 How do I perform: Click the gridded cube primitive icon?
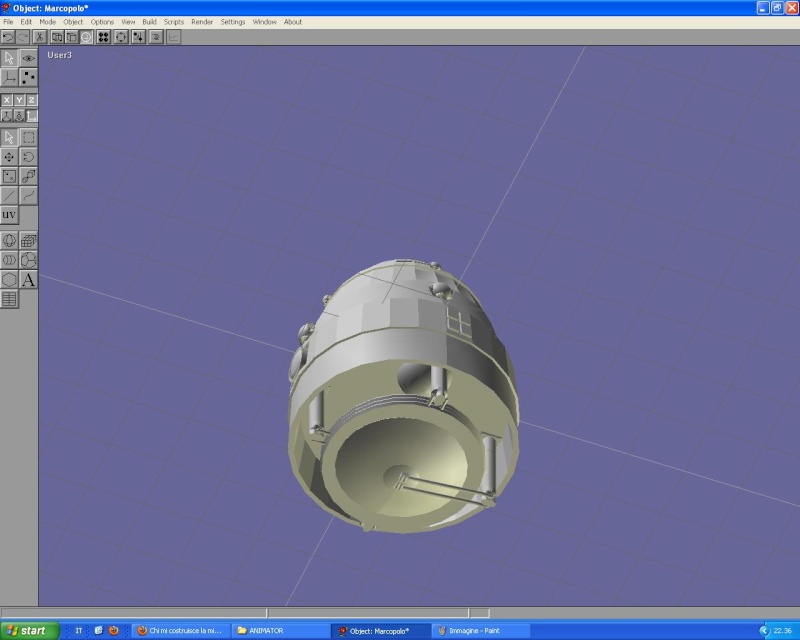pos(29,241)
